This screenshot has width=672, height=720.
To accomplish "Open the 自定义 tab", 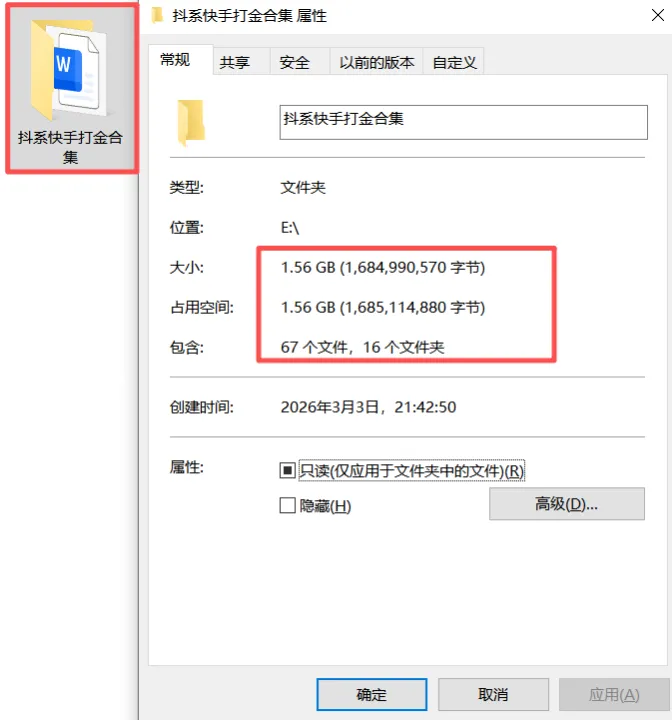I will (x=454, y=62).
